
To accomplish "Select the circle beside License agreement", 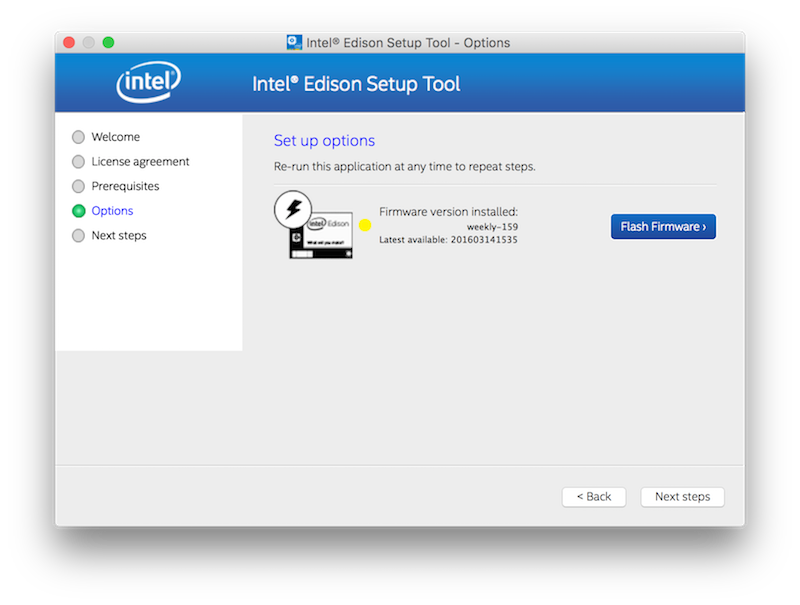I will [79, 162].
